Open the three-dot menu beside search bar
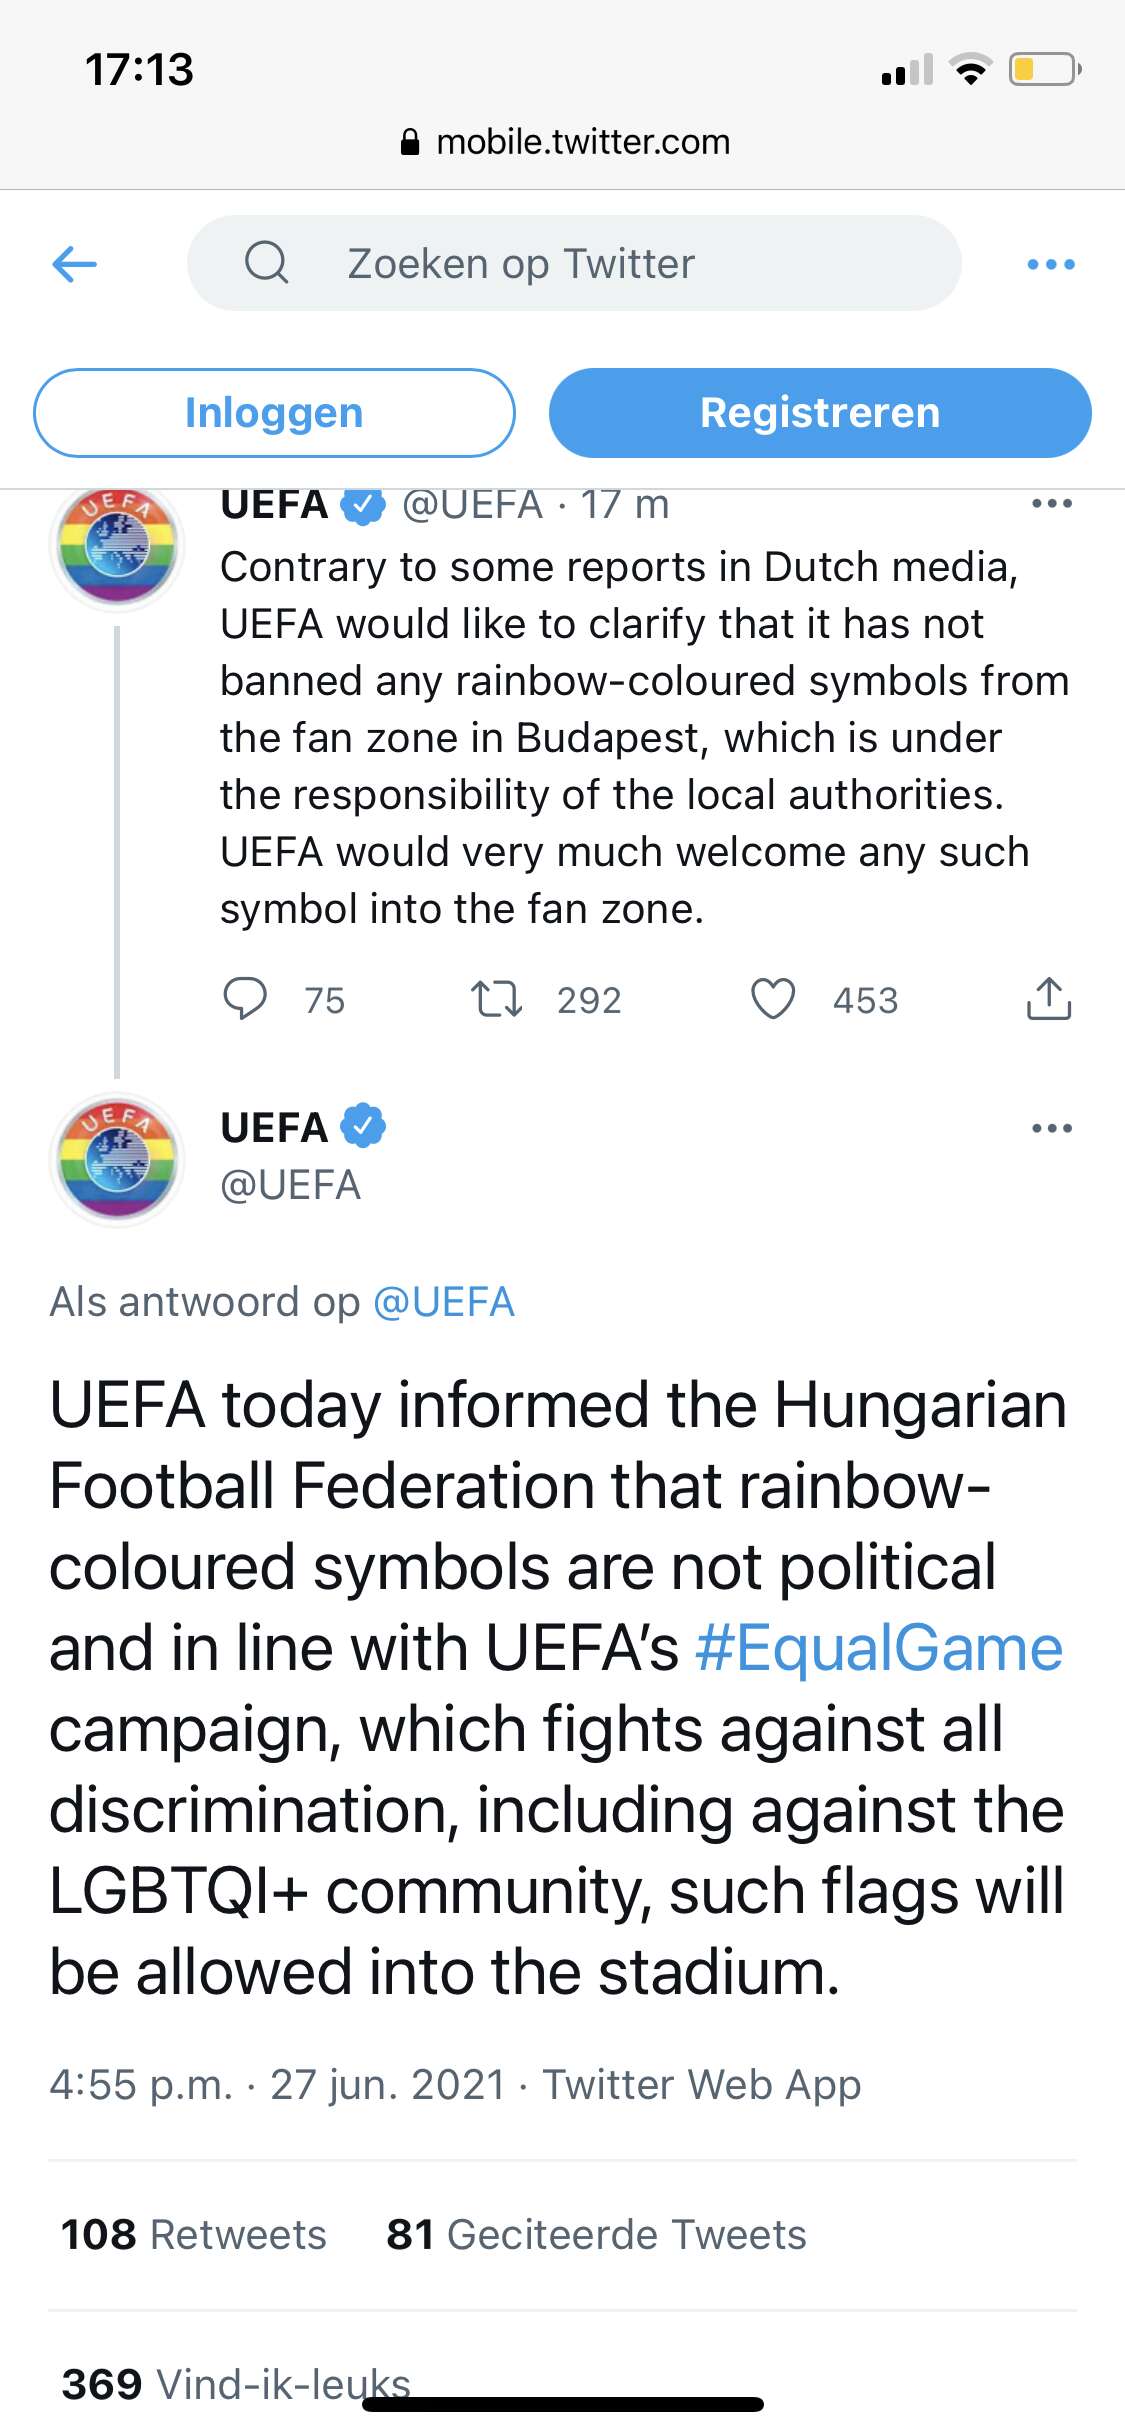Image resolution: width=1125 pixels, height=2436 pixels. click(x=1051, y=264)
